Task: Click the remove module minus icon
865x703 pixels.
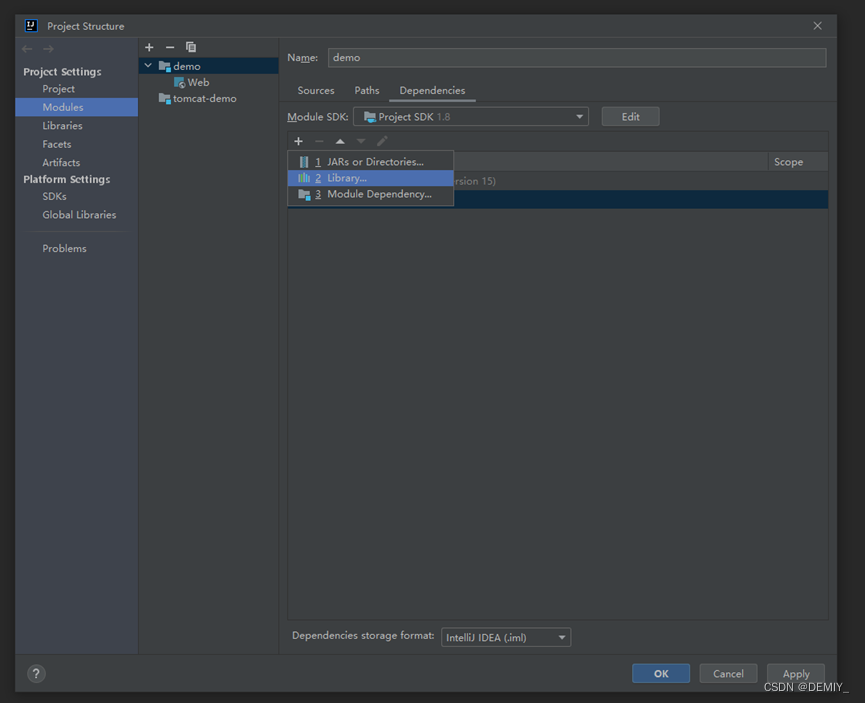Action: pos(170,47)
